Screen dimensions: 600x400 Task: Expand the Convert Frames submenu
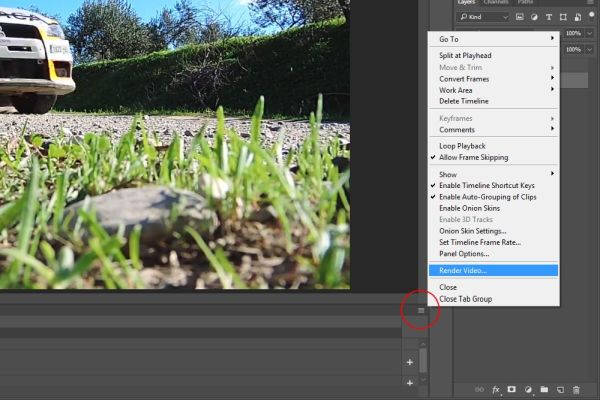494,79
